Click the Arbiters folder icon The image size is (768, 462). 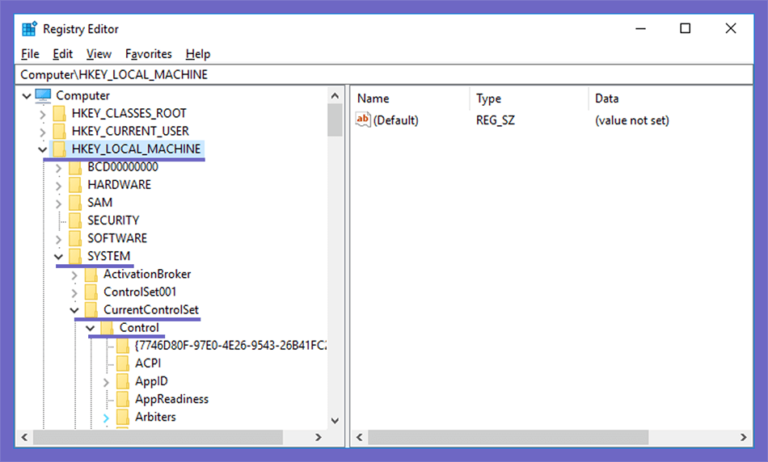(122, 417)
